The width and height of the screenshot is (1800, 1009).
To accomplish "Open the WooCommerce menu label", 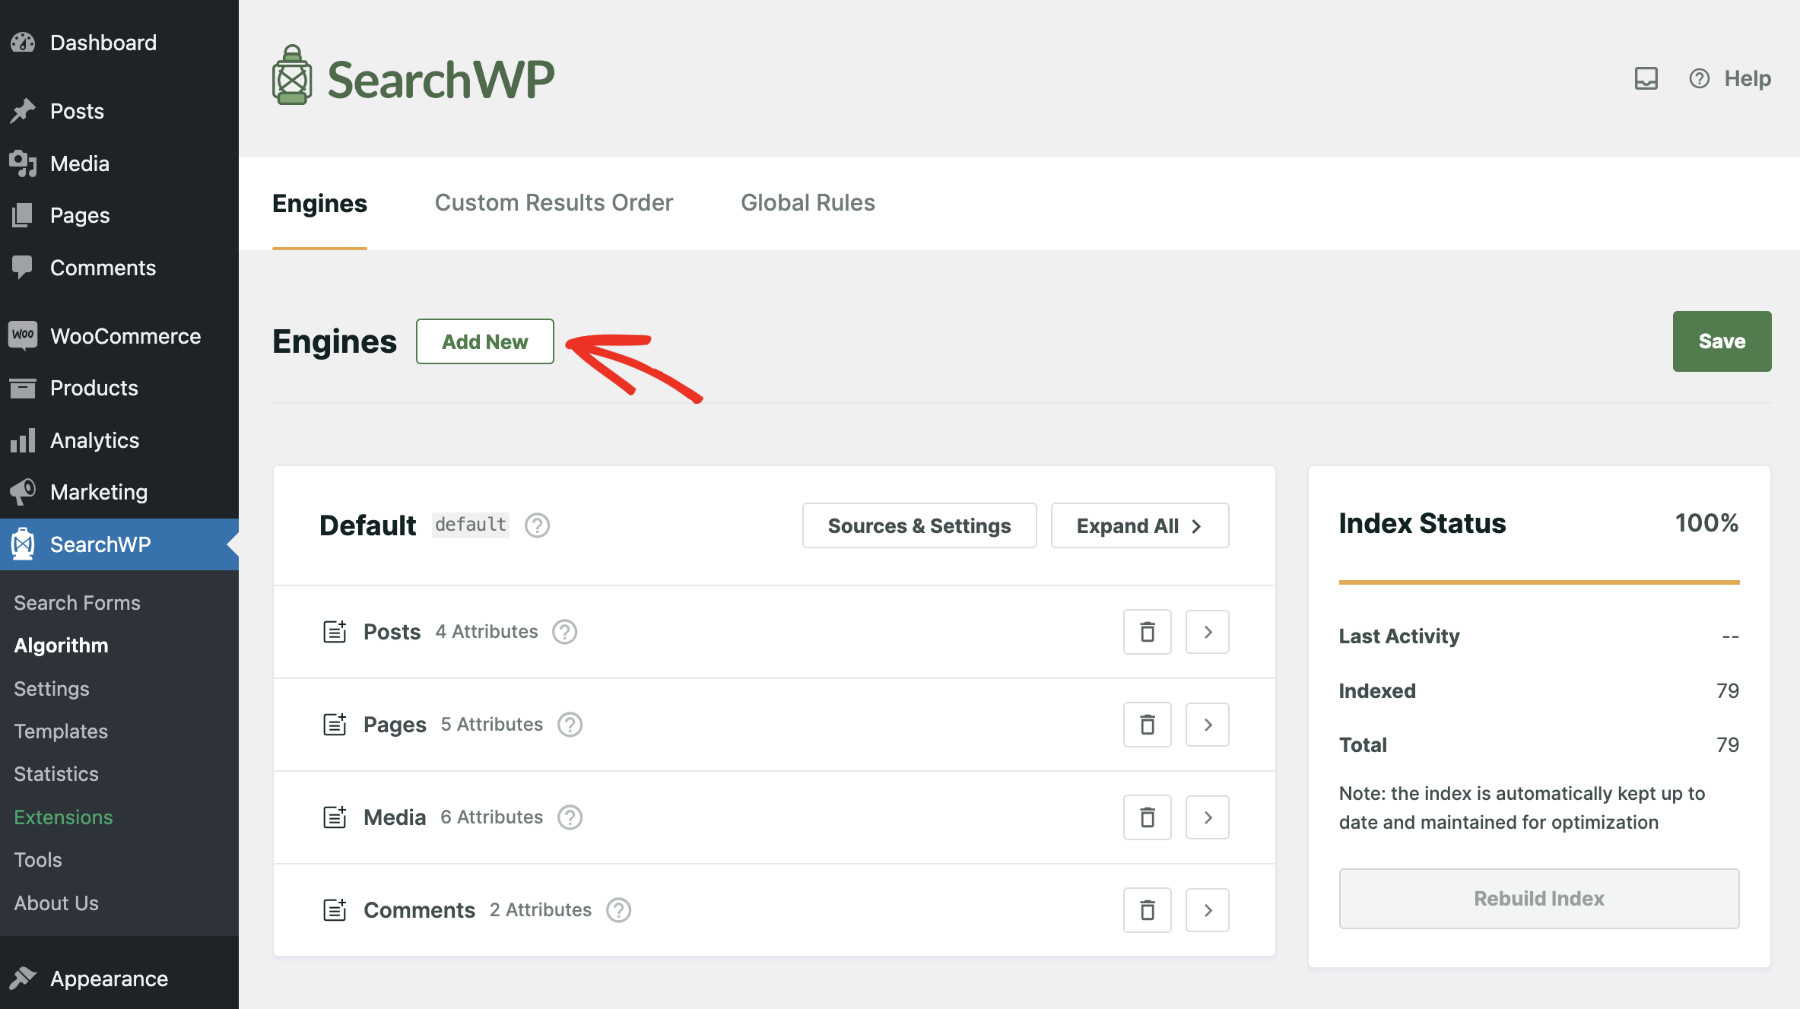I will (125, 336).
